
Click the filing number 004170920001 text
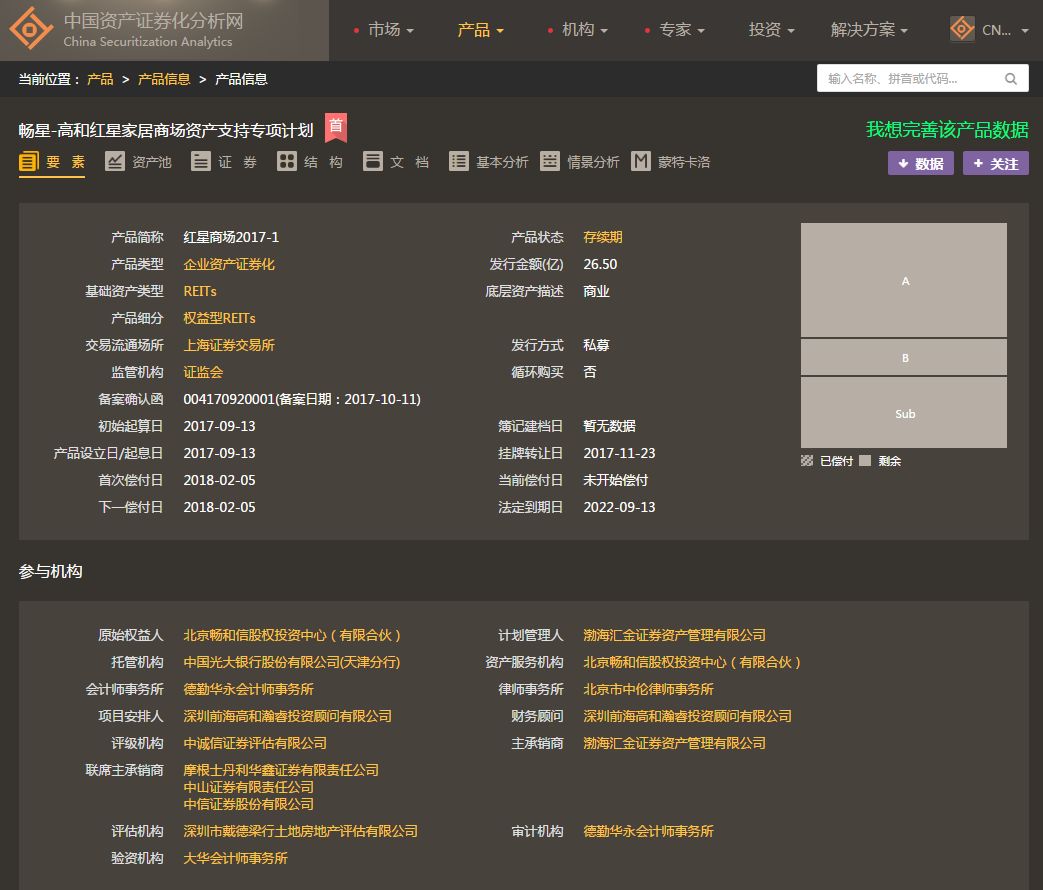pyautogui.click(x=229, y=399)
